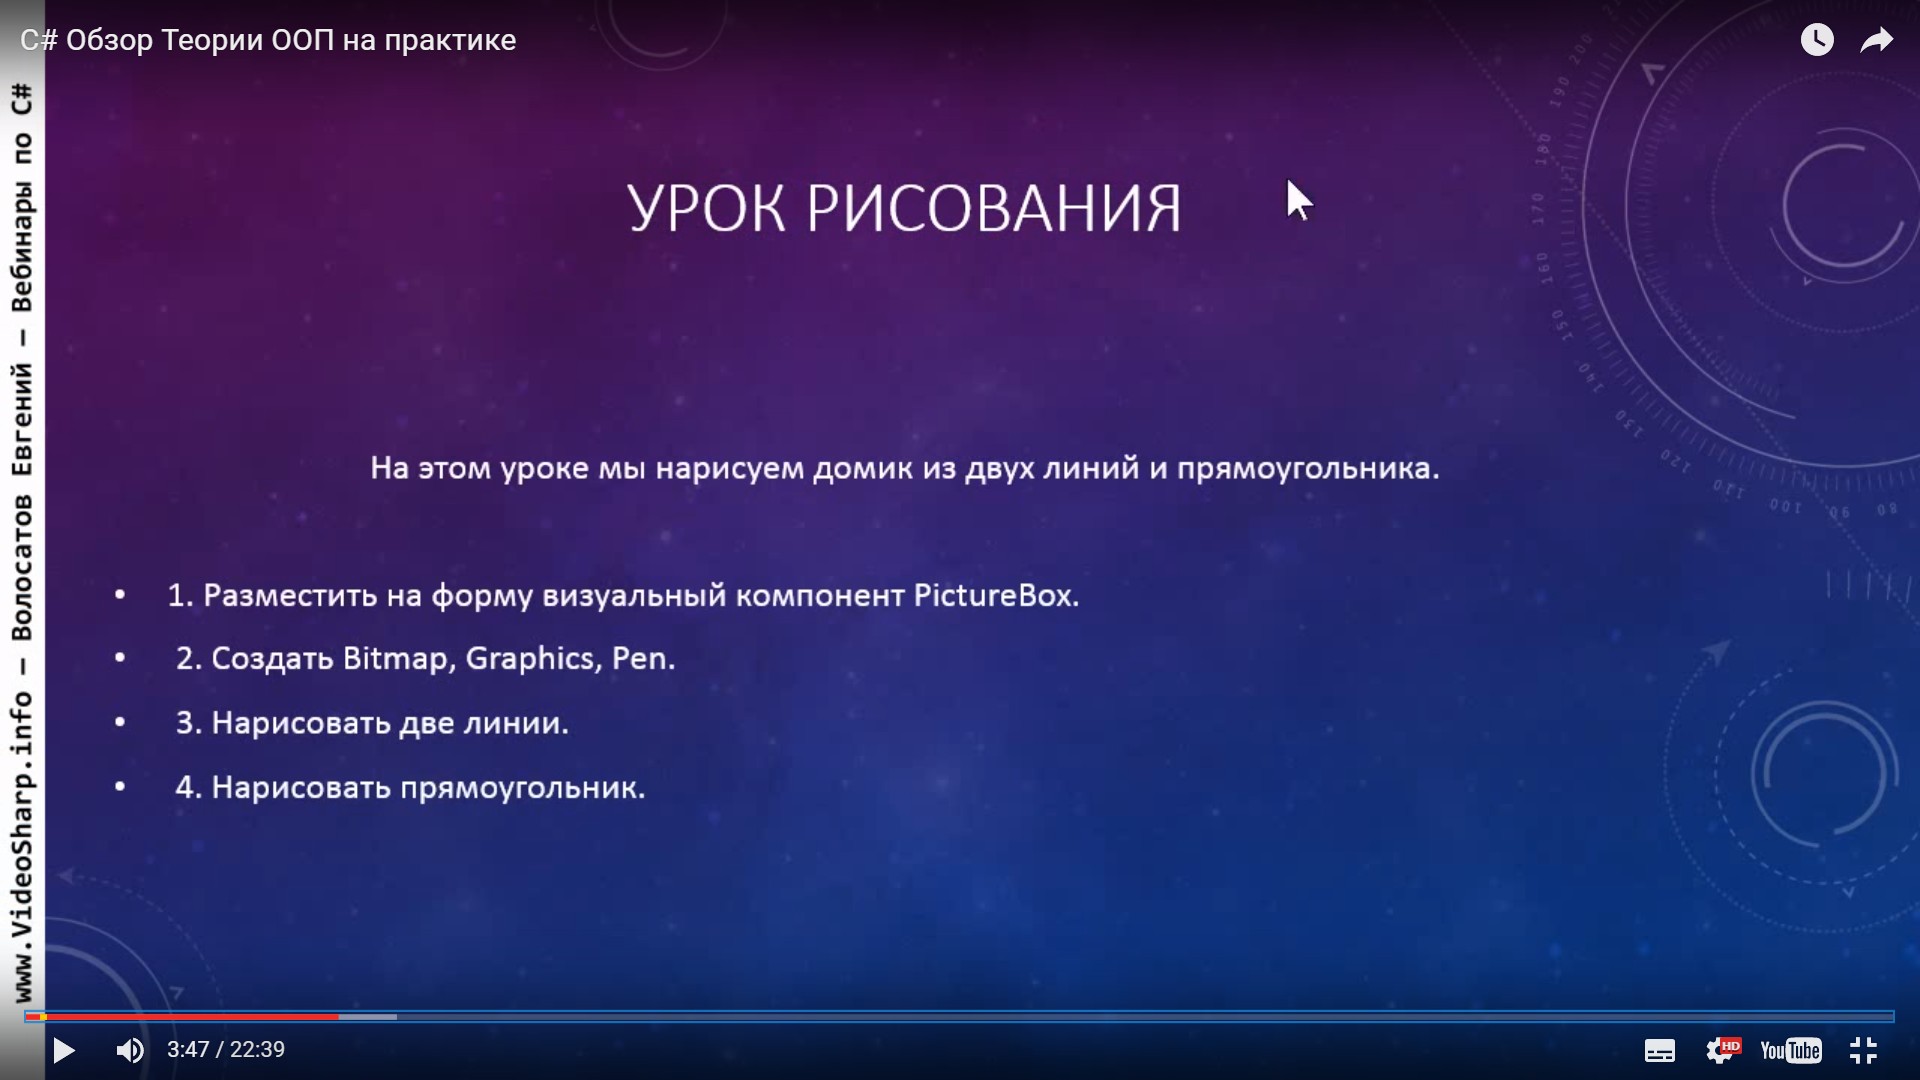Toggle subtitles/closed captions
Viewport: 1920px width, 1080px height.
click(x=1660, y=1050)
